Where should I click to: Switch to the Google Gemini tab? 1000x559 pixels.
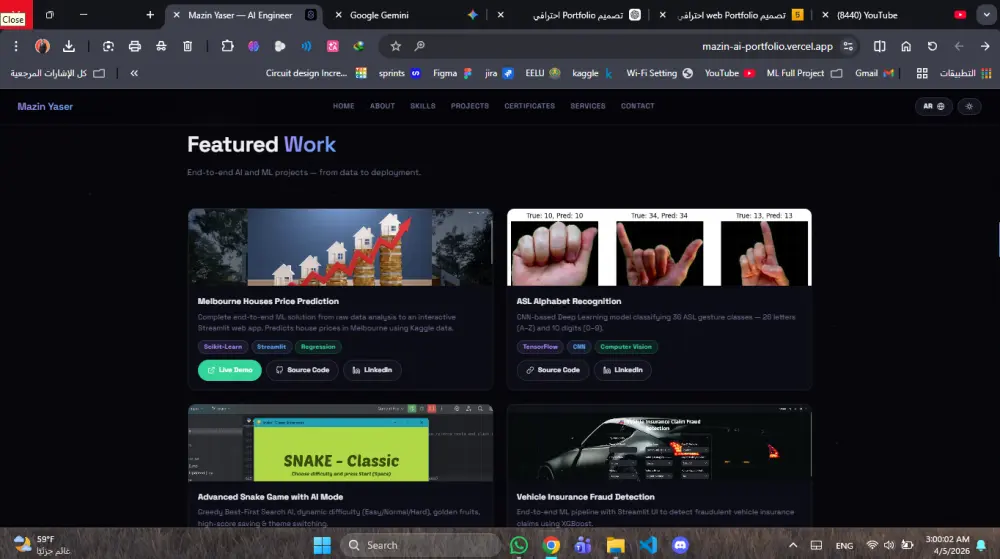pyautogui.click(x=379, y=15)
